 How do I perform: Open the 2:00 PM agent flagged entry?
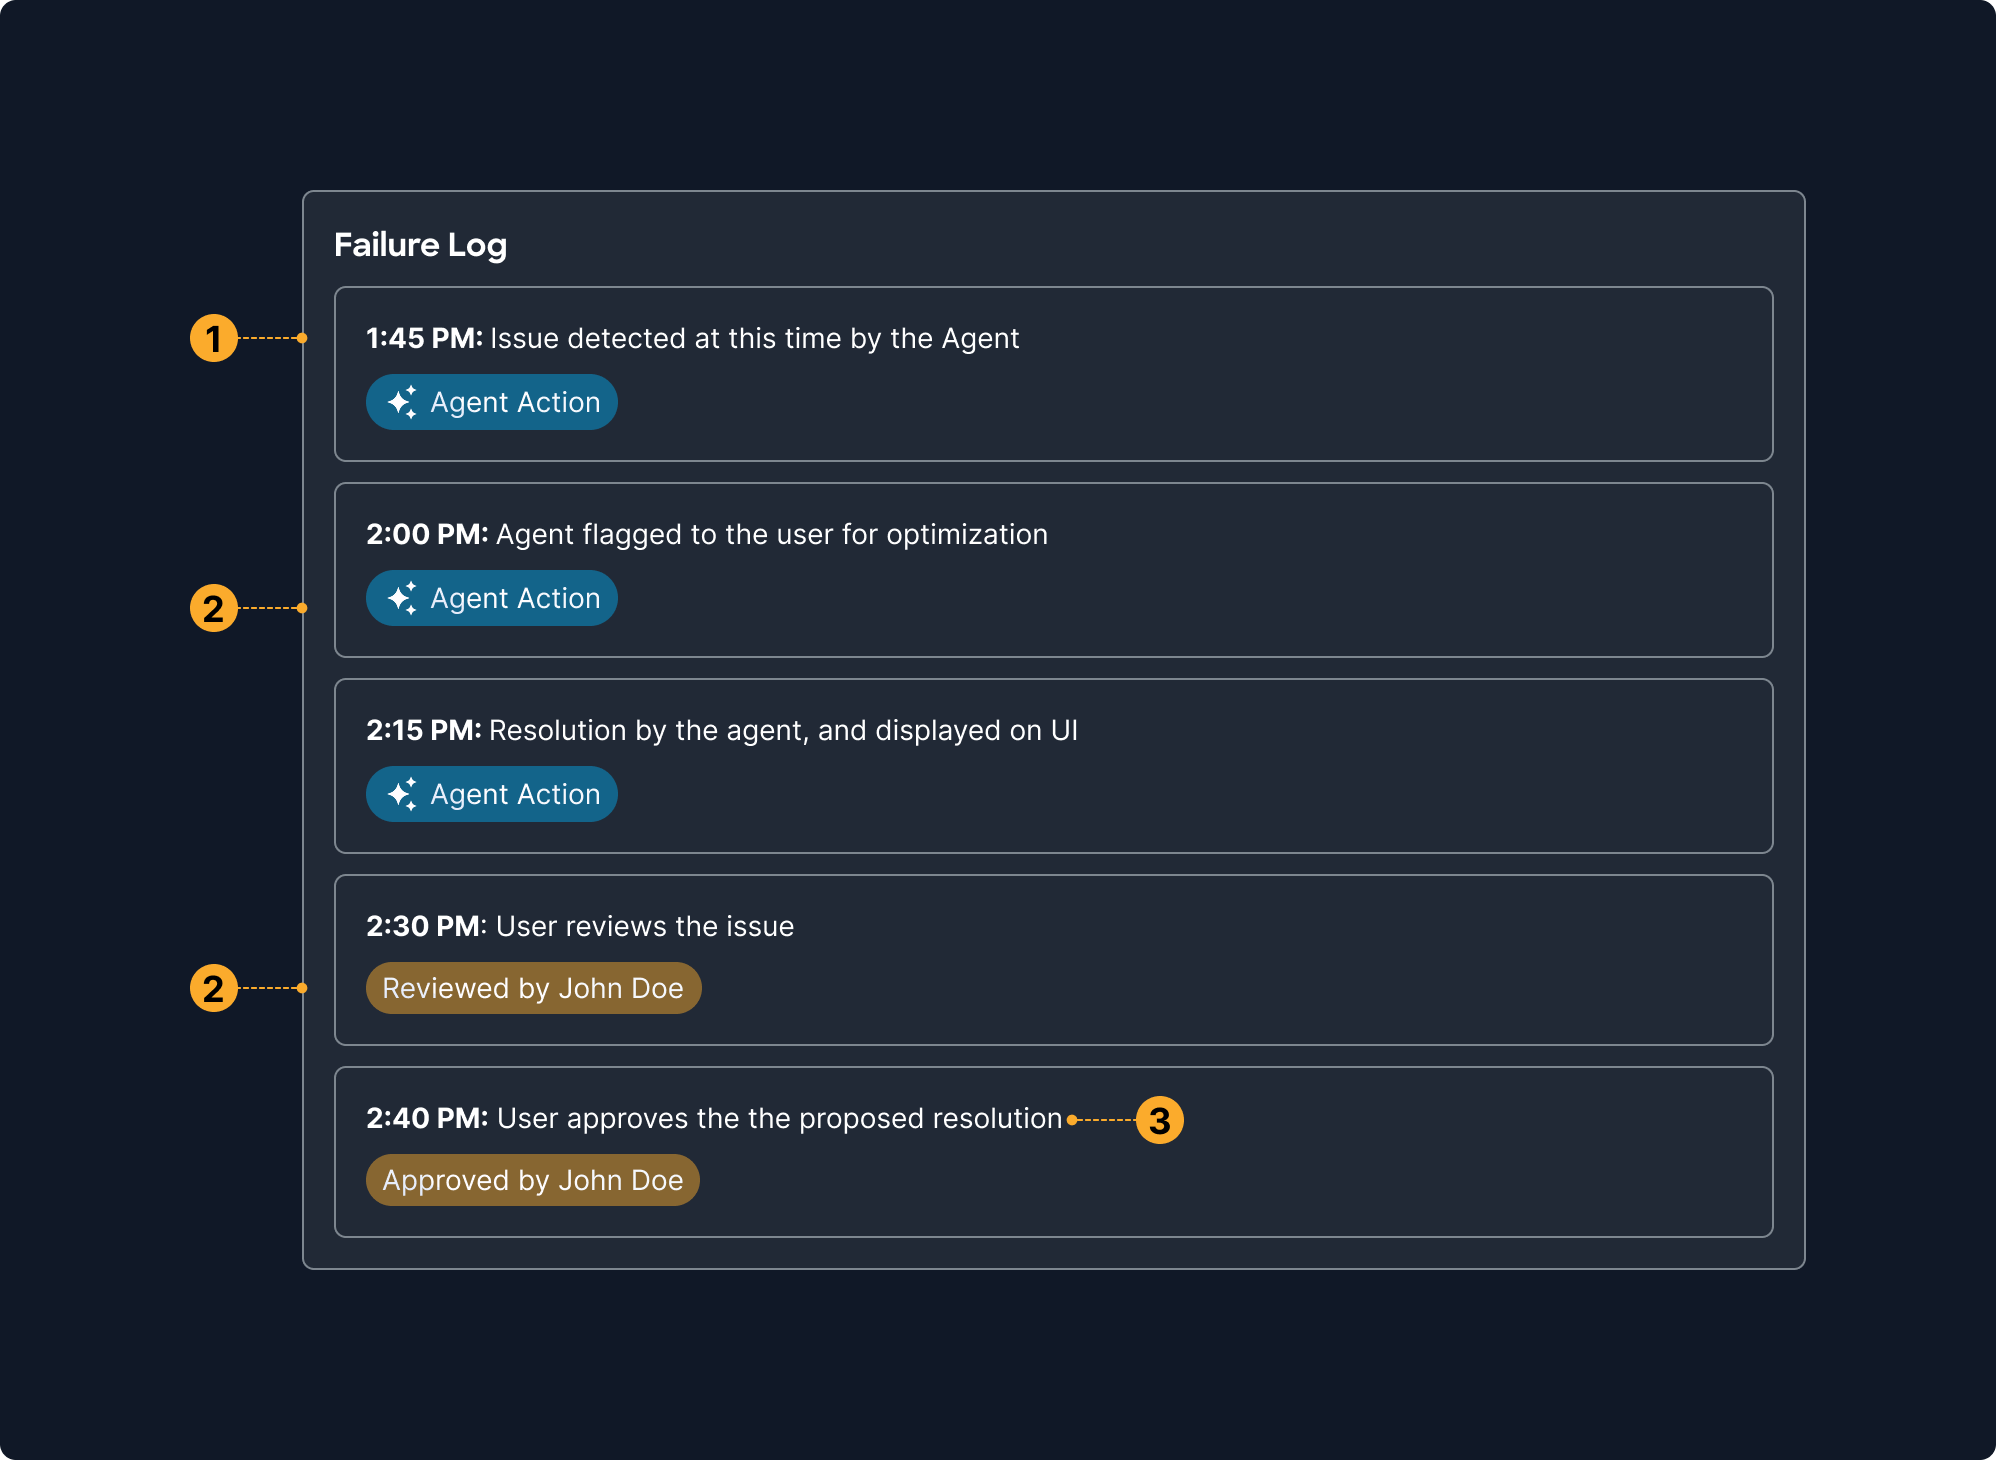pos(1100,570)
